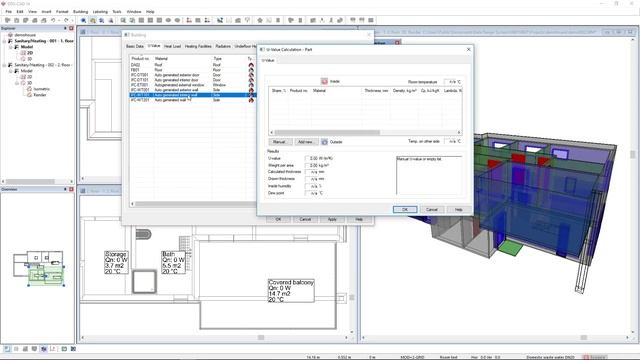
Task: Click horizontal scrollbar of Building dialog product list
Action: (x=195, y=204)
